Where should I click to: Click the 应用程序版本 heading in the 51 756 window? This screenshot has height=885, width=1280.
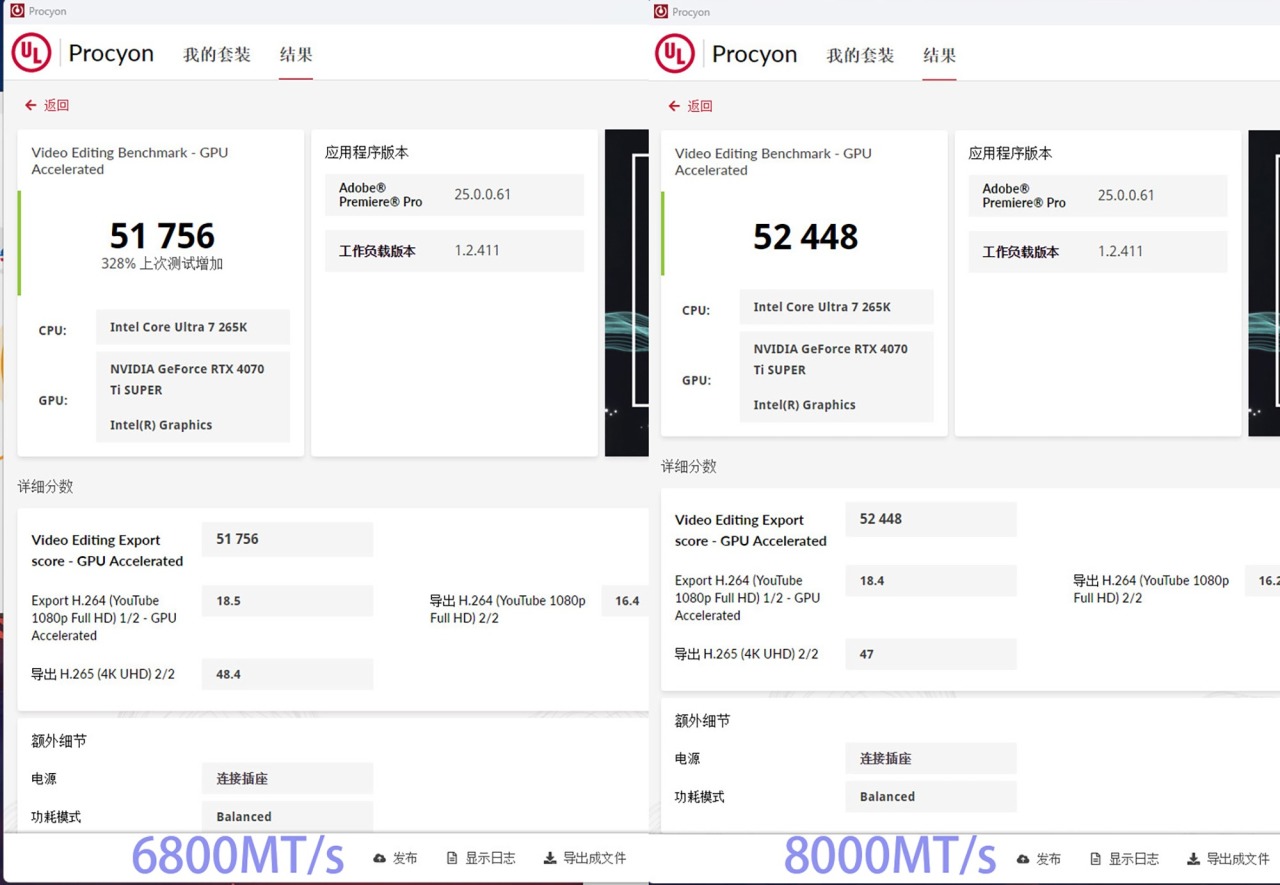pyautogui.click(x=367, y=153)
